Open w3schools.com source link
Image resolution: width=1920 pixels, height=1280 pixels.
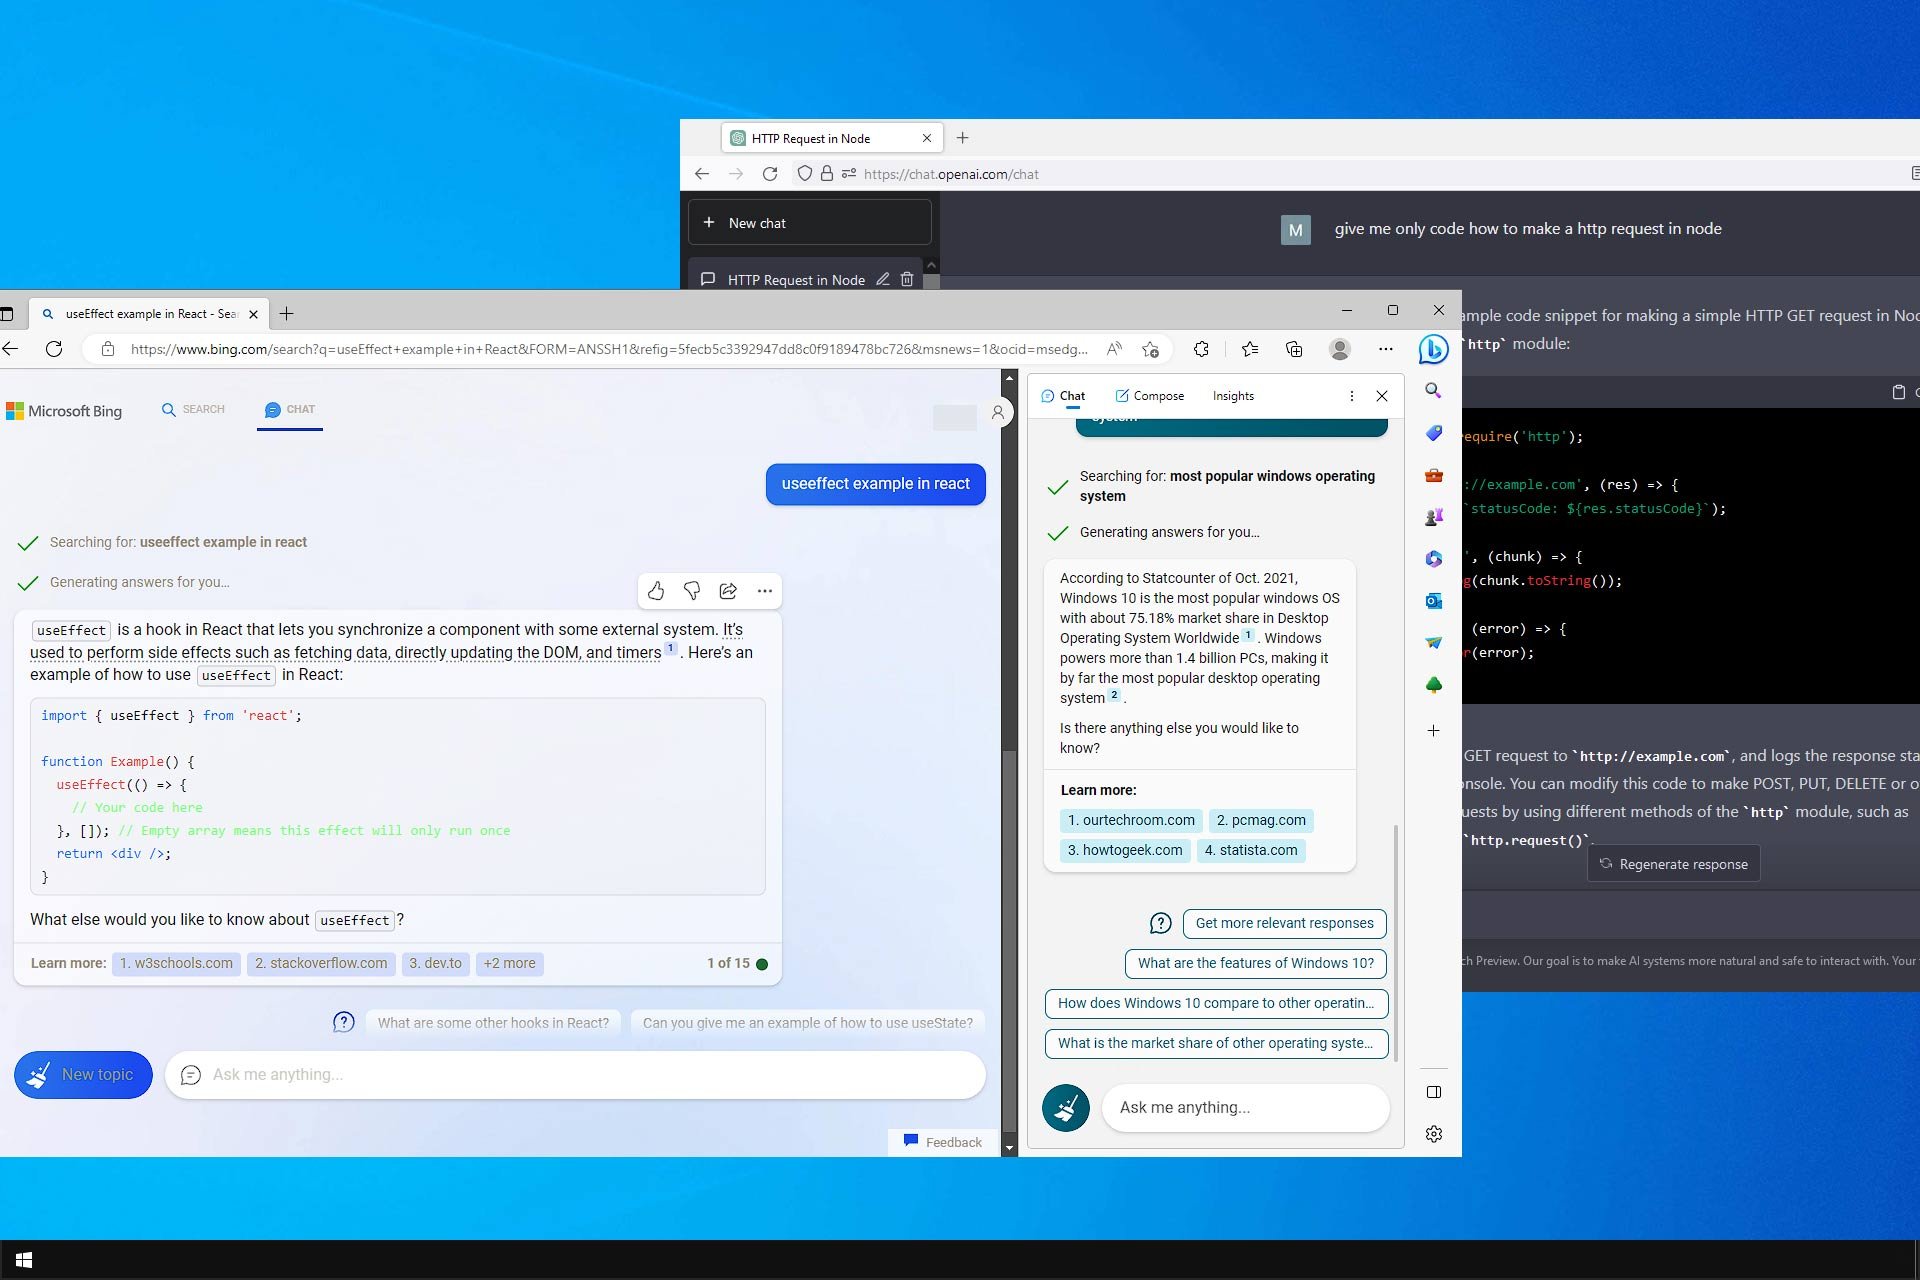click(176, 963)
